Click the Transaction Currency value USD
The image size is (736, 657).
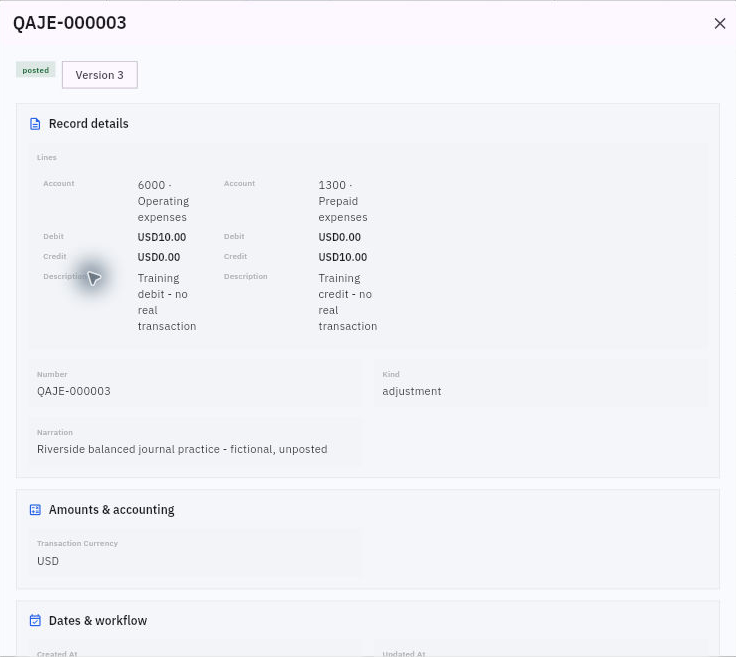click(48, 561)
